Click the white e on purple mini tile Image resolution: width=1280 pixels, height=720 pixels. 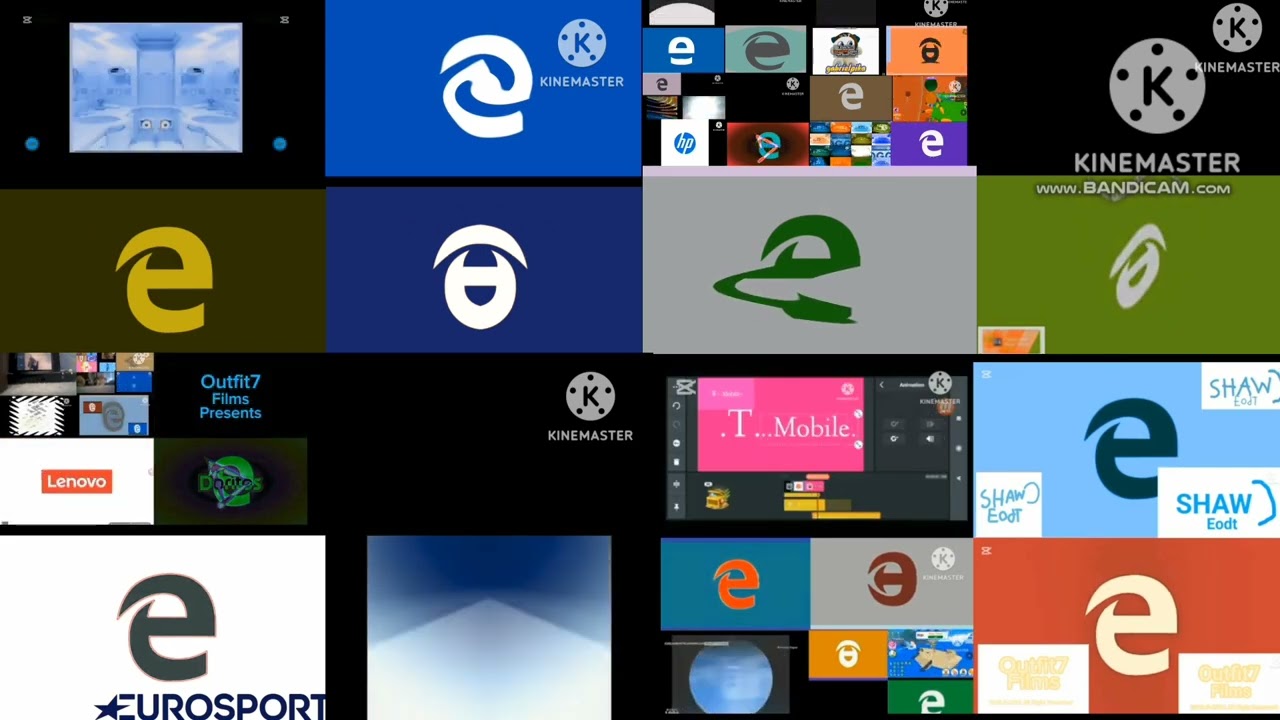click(x=929, y=144)
